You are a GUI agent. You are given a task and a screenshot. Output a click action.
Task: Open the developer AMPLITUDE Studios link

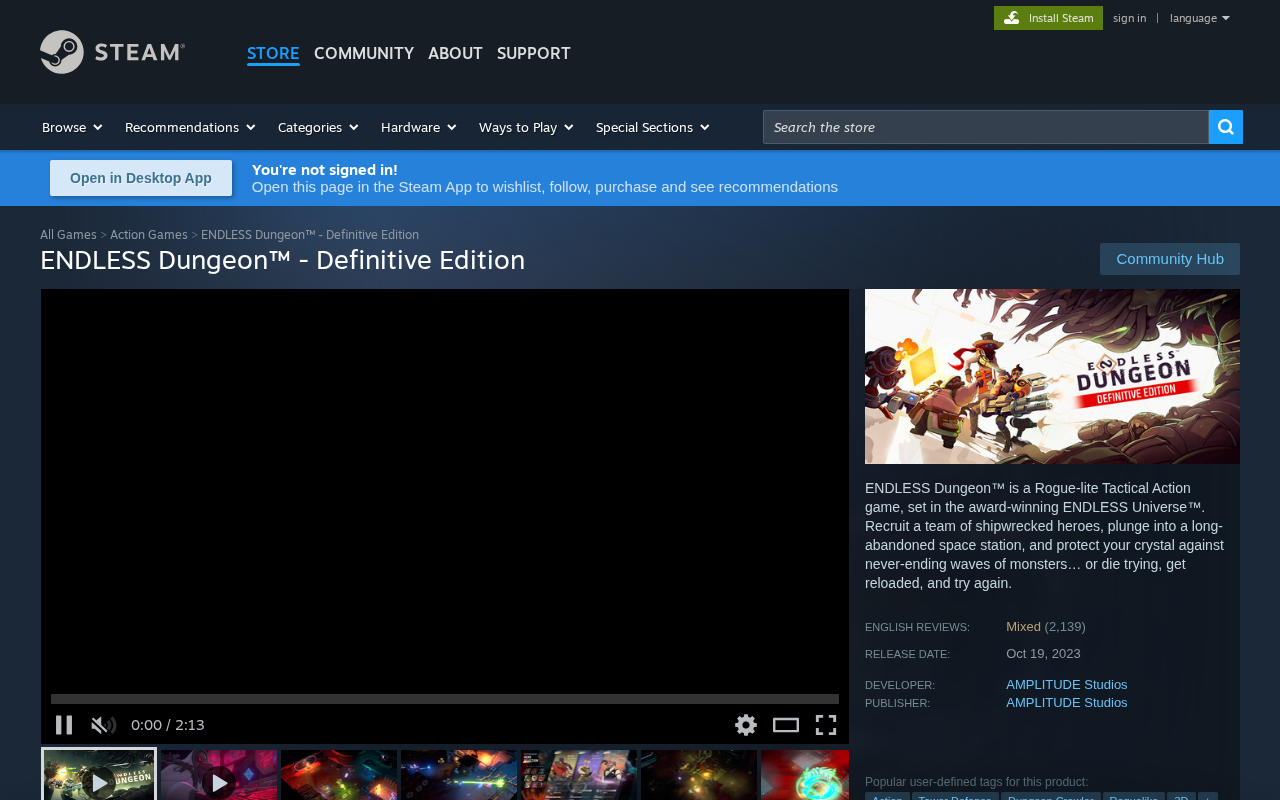tap(1067, 685)
